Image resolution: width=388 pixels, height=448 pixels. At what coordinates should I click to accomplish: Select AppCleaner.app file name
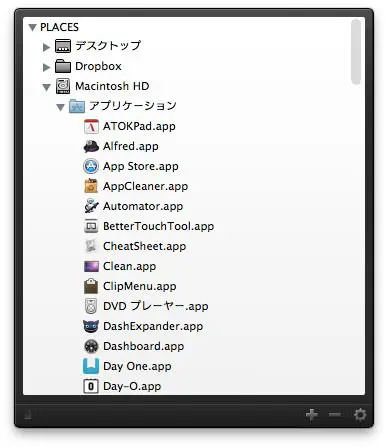145,187
